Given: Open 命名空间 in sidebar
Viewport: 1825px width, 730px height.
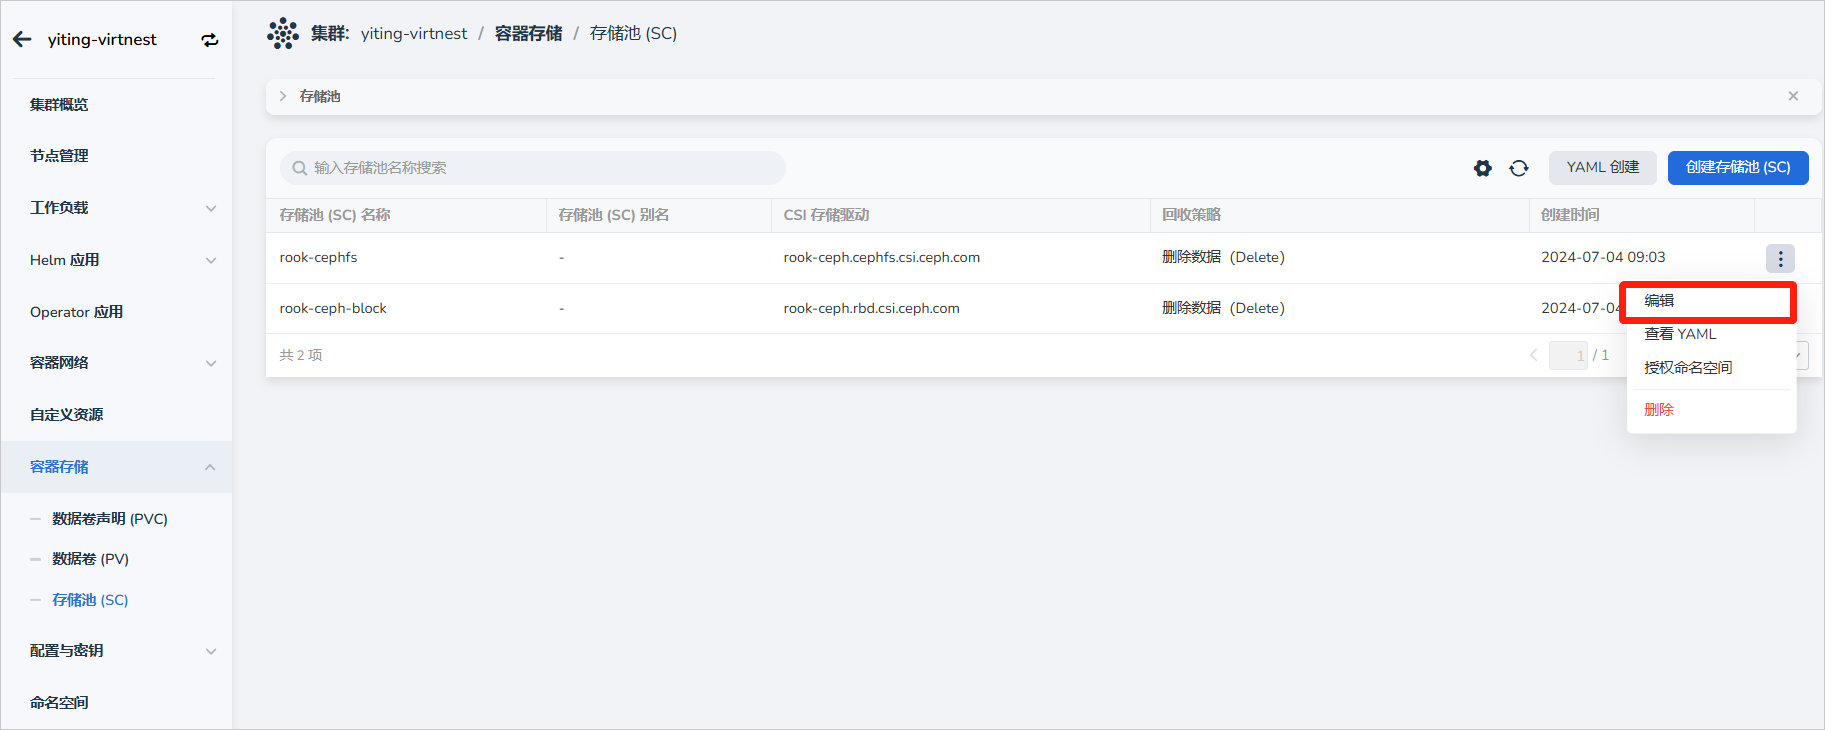Looking at the screenshot, I should coord(59,703).
